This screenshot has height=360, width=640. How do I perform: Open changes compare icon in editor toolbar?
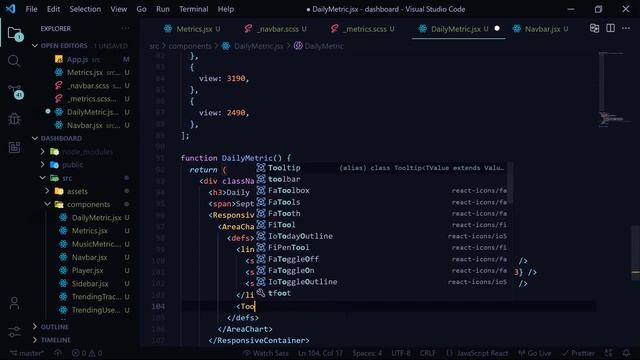tap(594, 28)
